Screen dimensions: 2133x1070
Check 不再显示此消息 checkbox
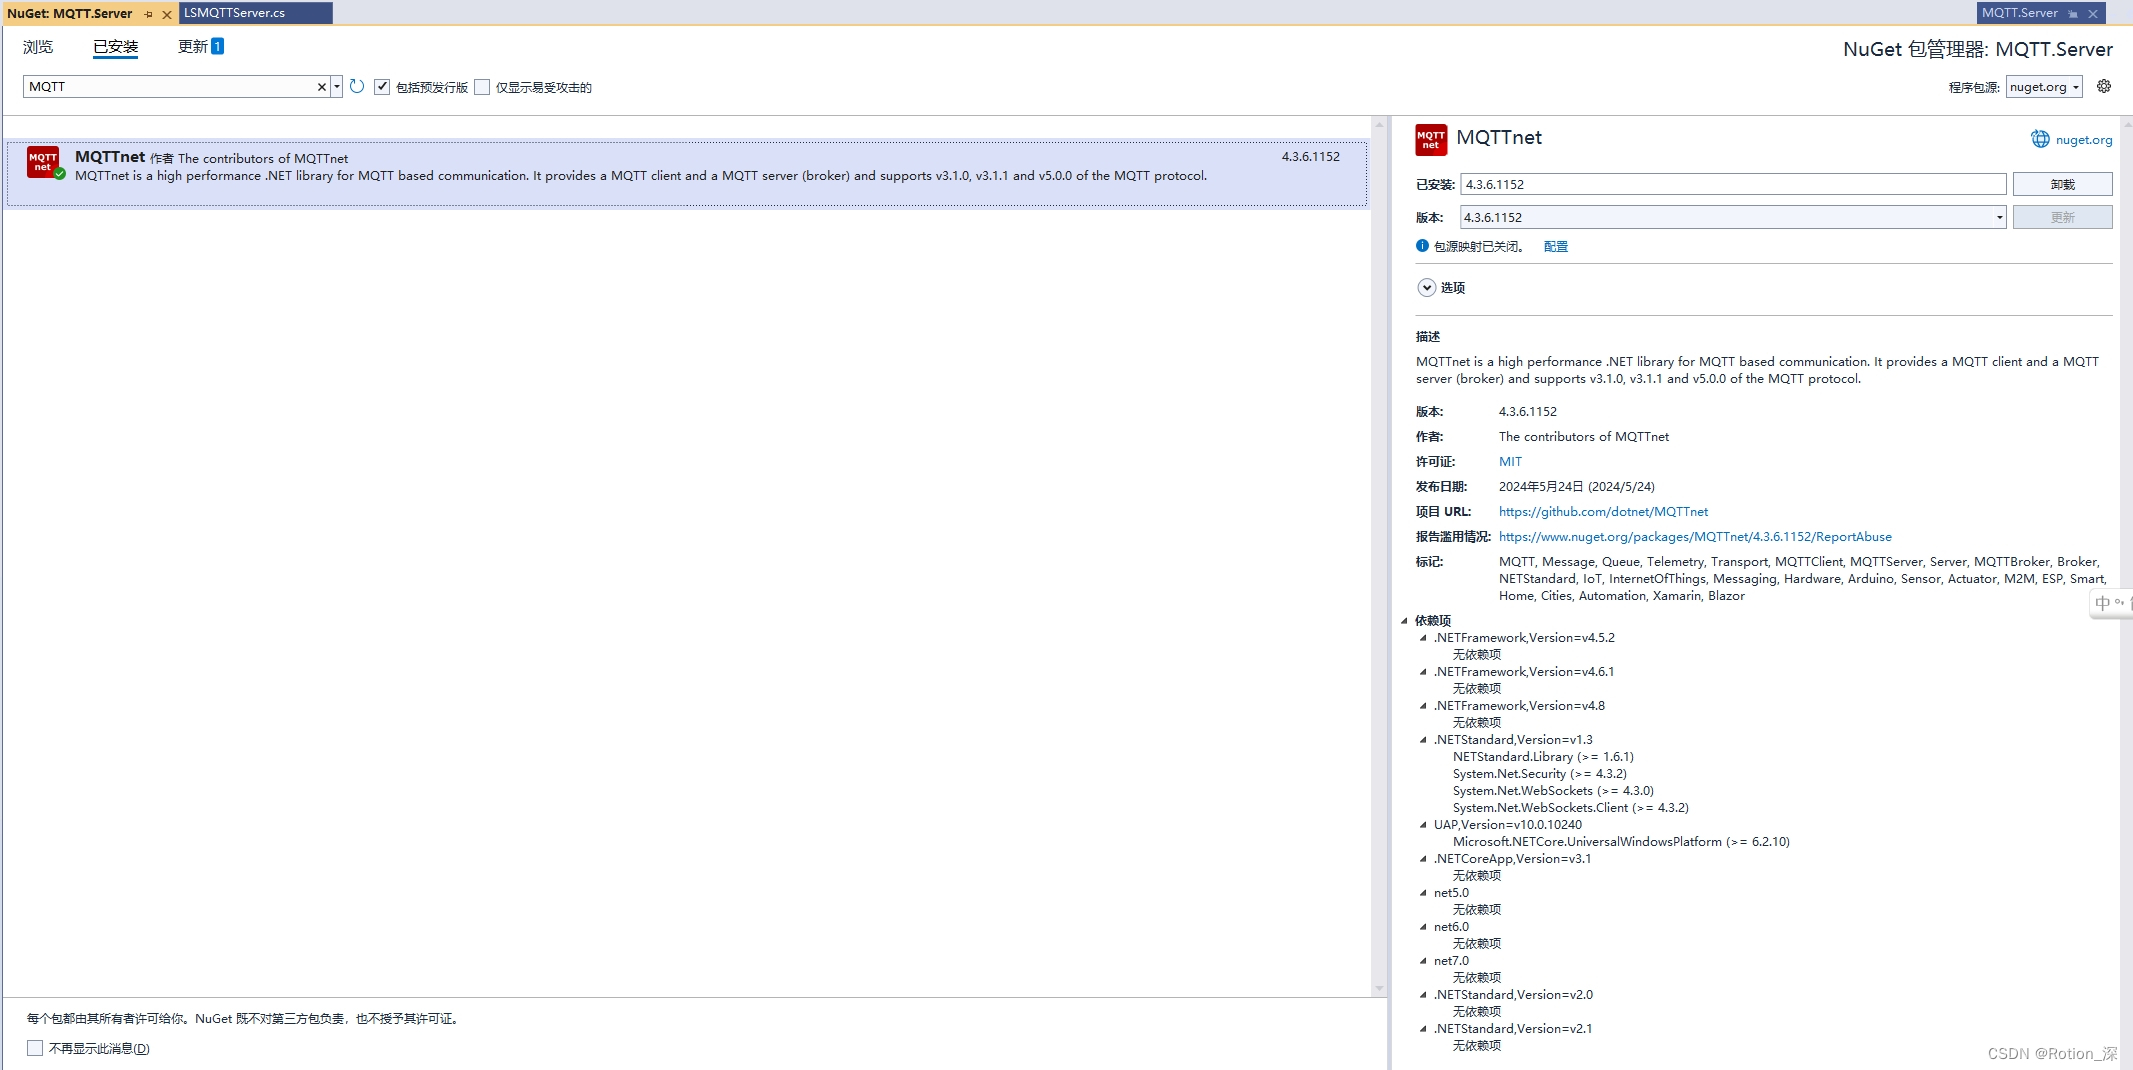click(x=35, y=1047)
